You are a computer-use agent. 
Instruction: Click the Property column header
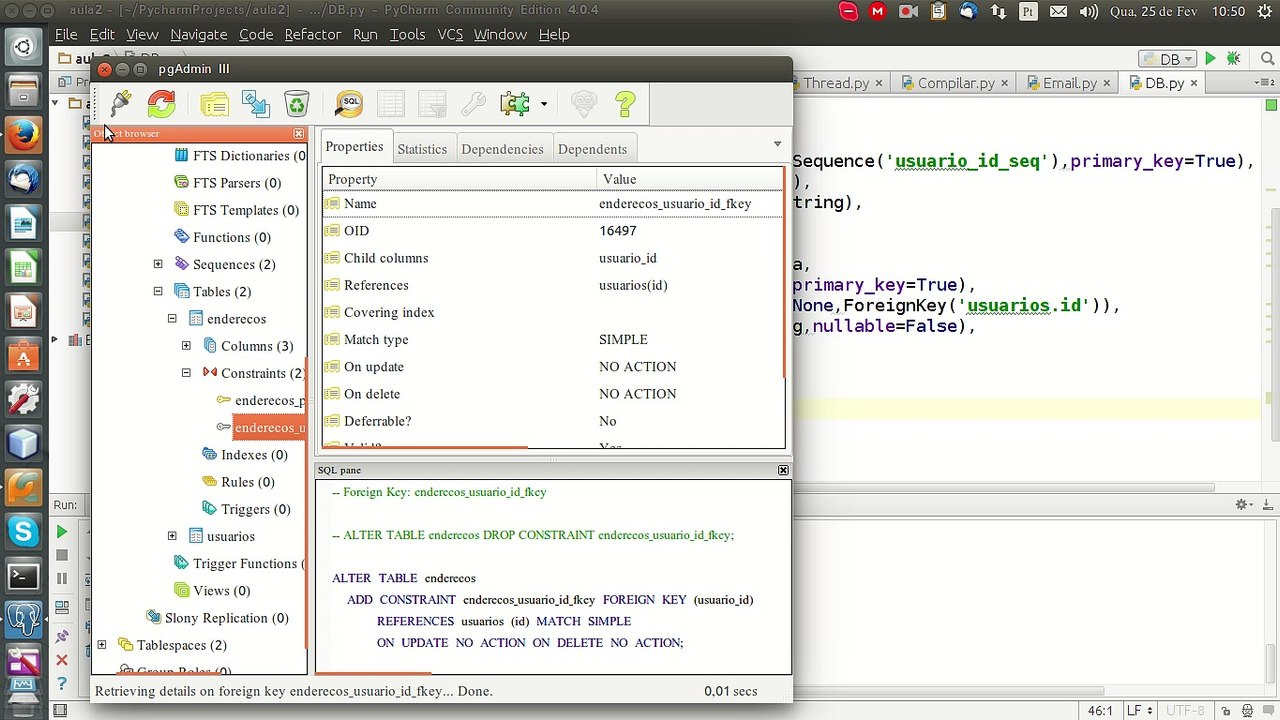pyautogui.click(x=459, y=179)
